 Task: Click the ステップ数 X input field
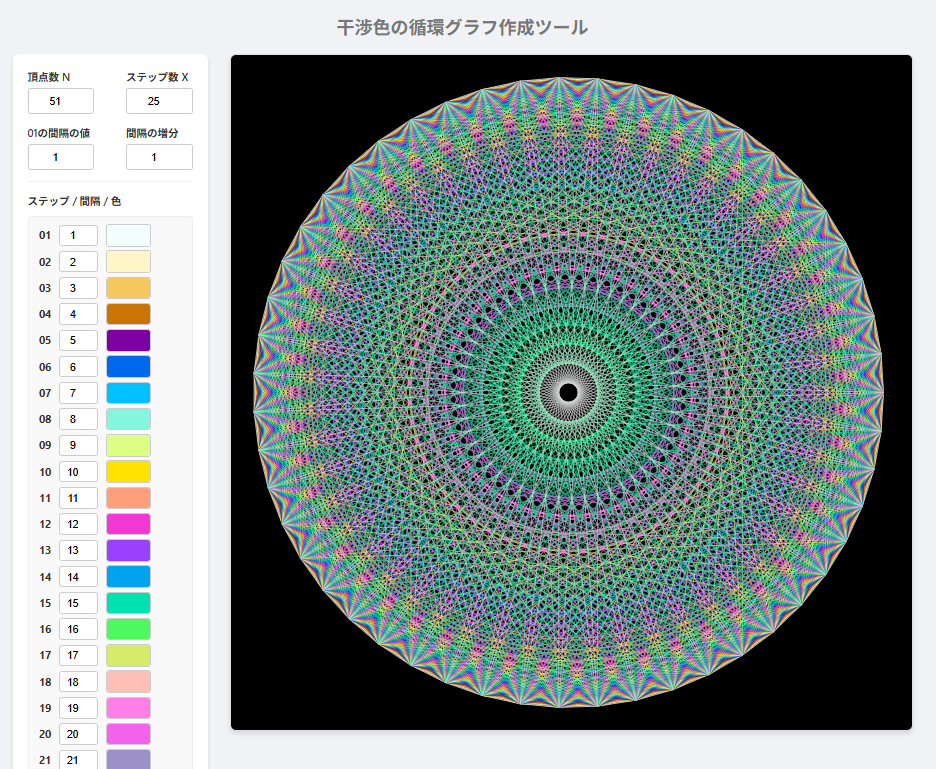pyautogui.click(x=159, y=101)
